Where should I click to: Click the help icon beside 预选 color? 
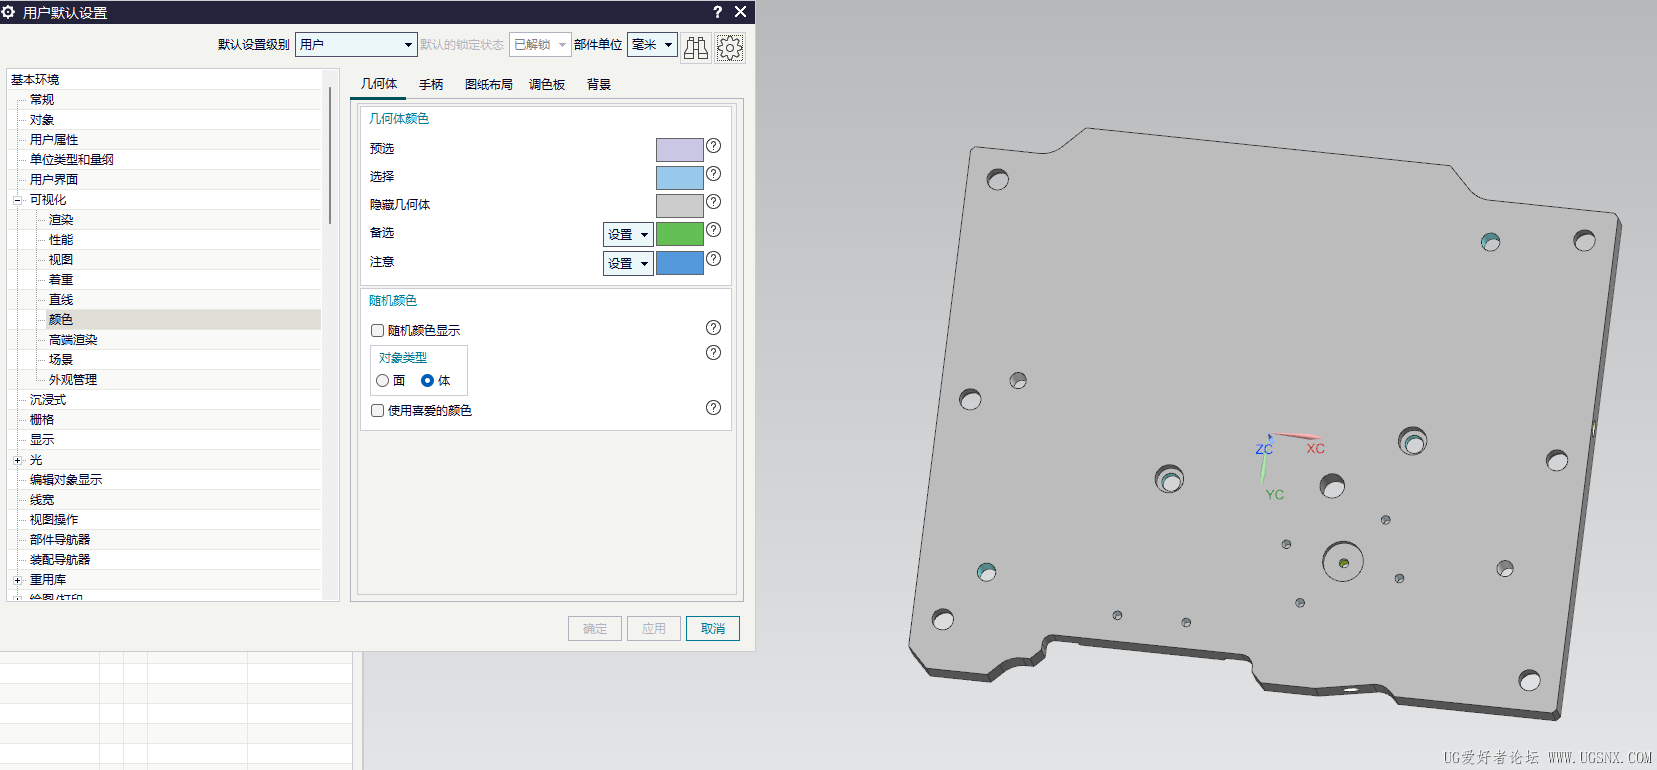(713, 146)
